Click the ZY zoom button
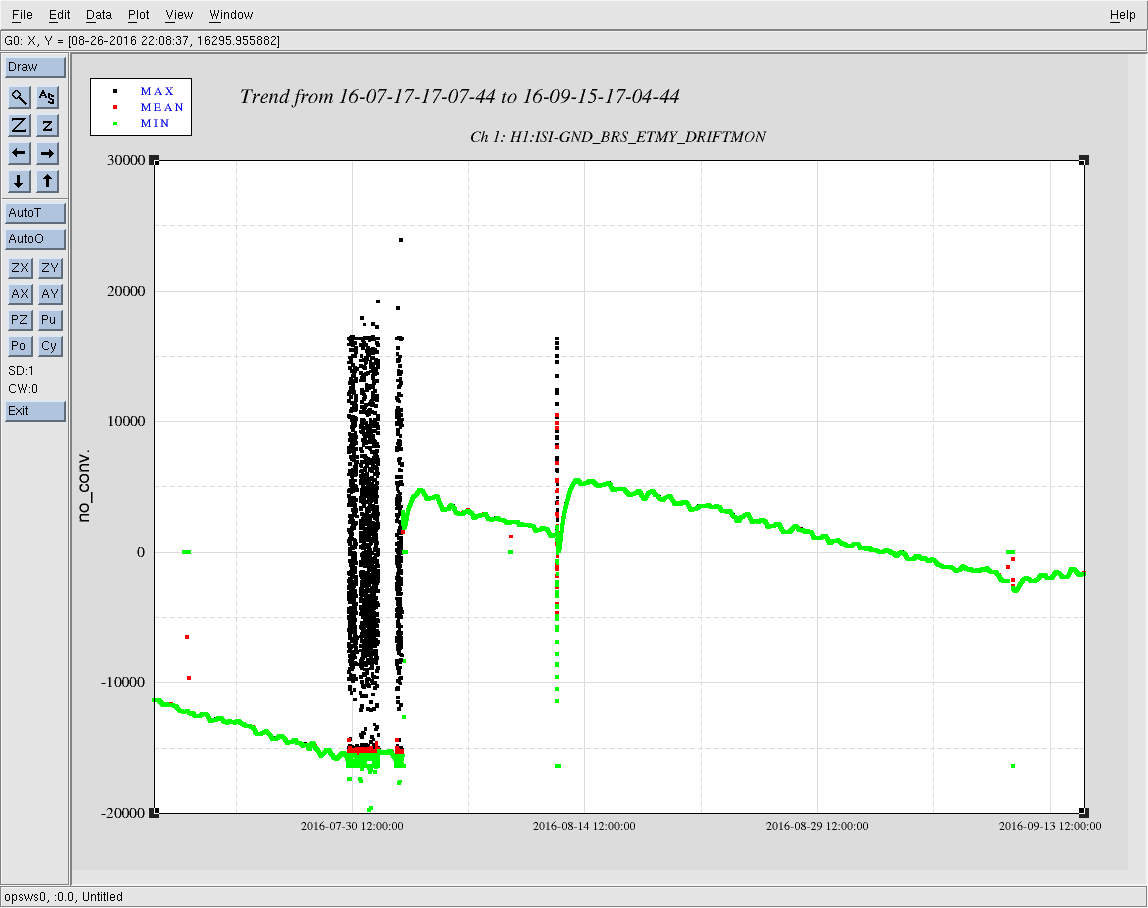This screenshot has width=1148, height=908. coord(50,268)
